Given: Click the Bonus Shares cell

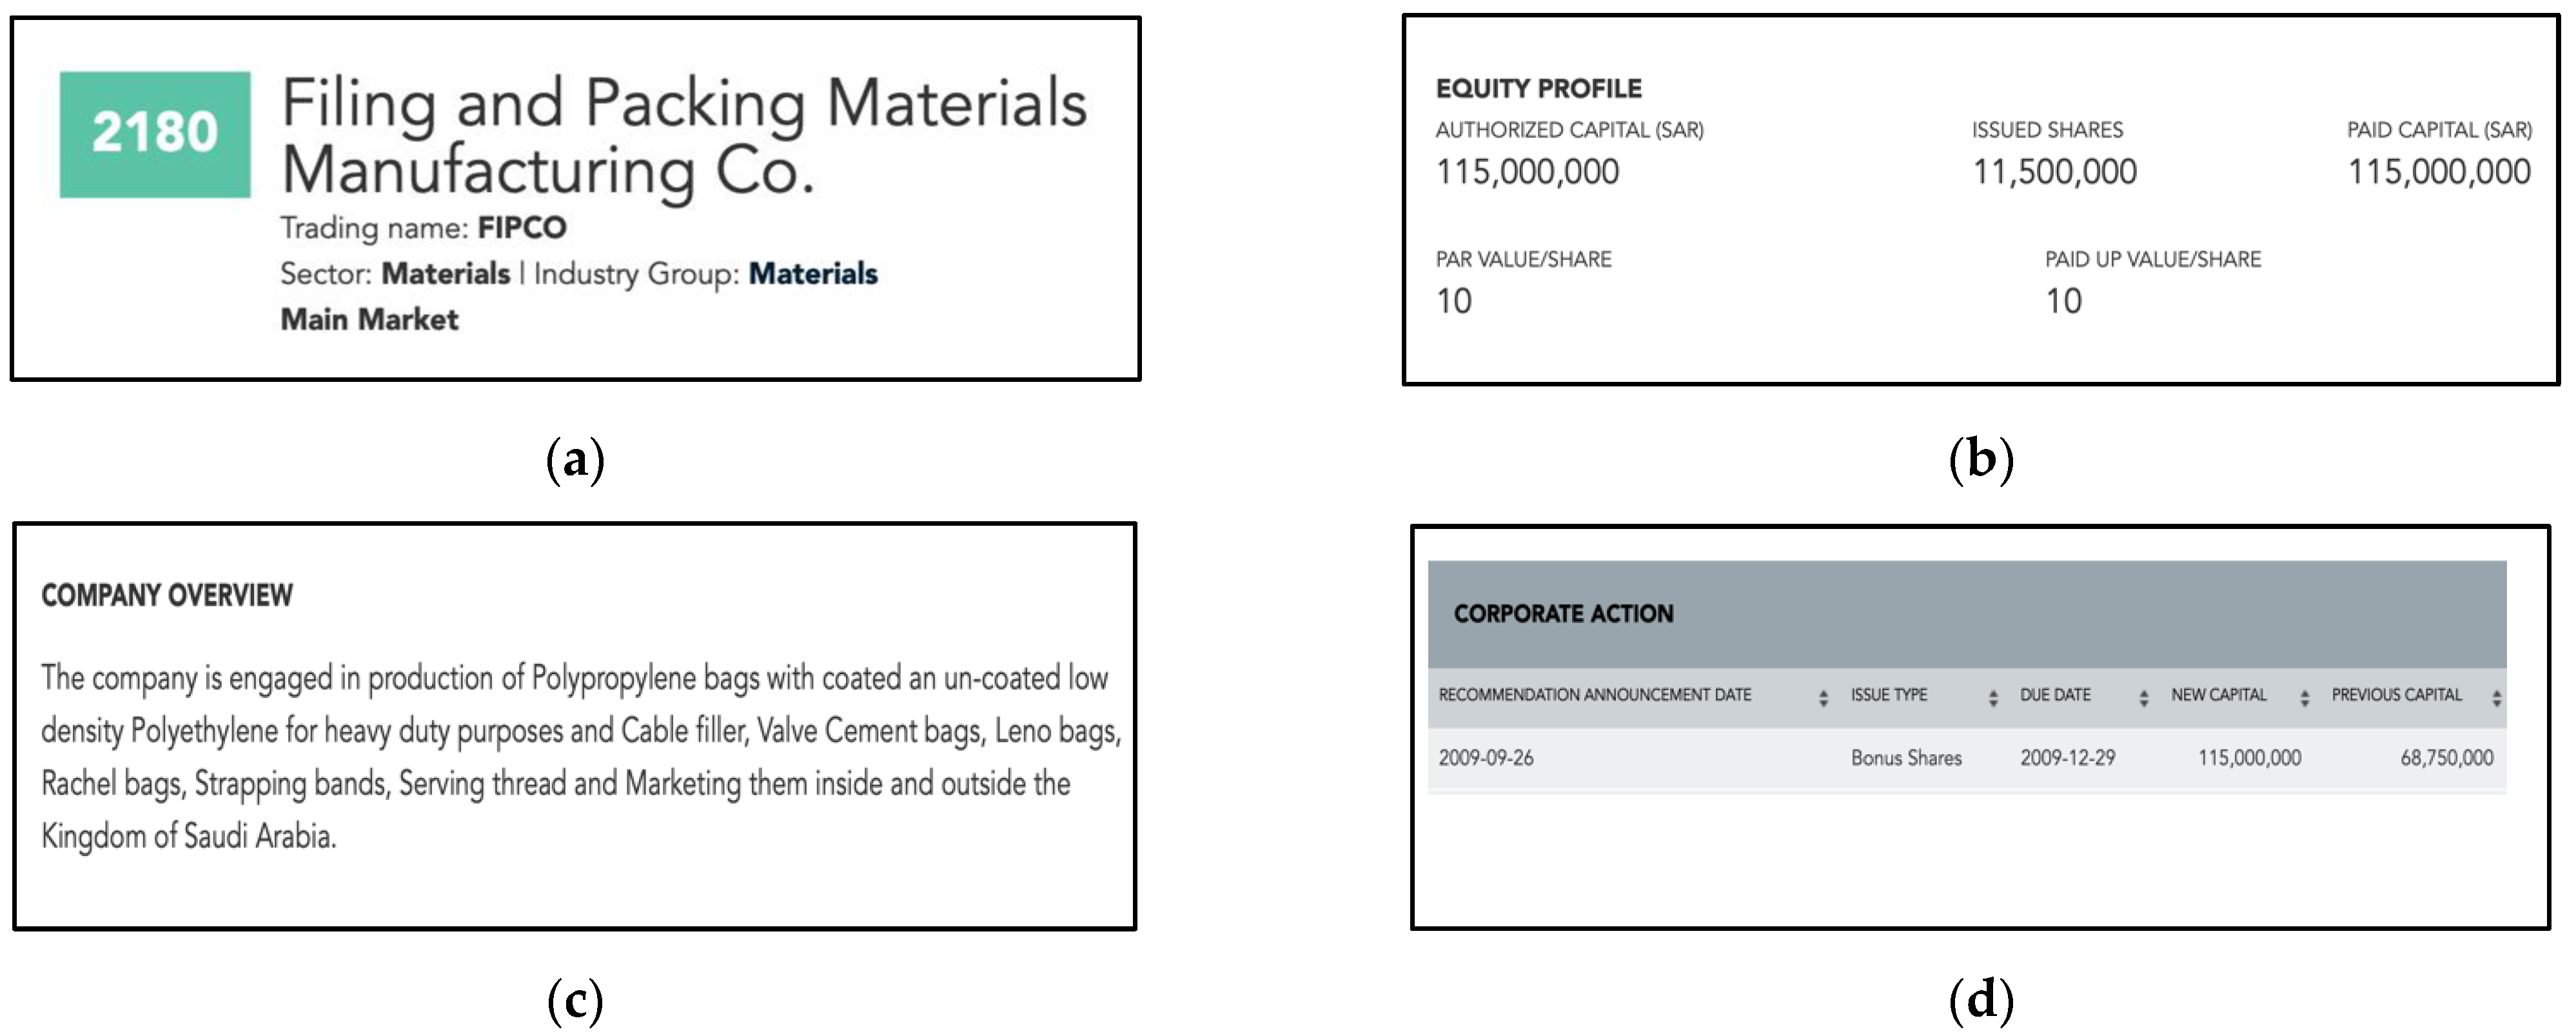Looking at the screenshot, I should pyautogui.click(x=1905, y=758).
